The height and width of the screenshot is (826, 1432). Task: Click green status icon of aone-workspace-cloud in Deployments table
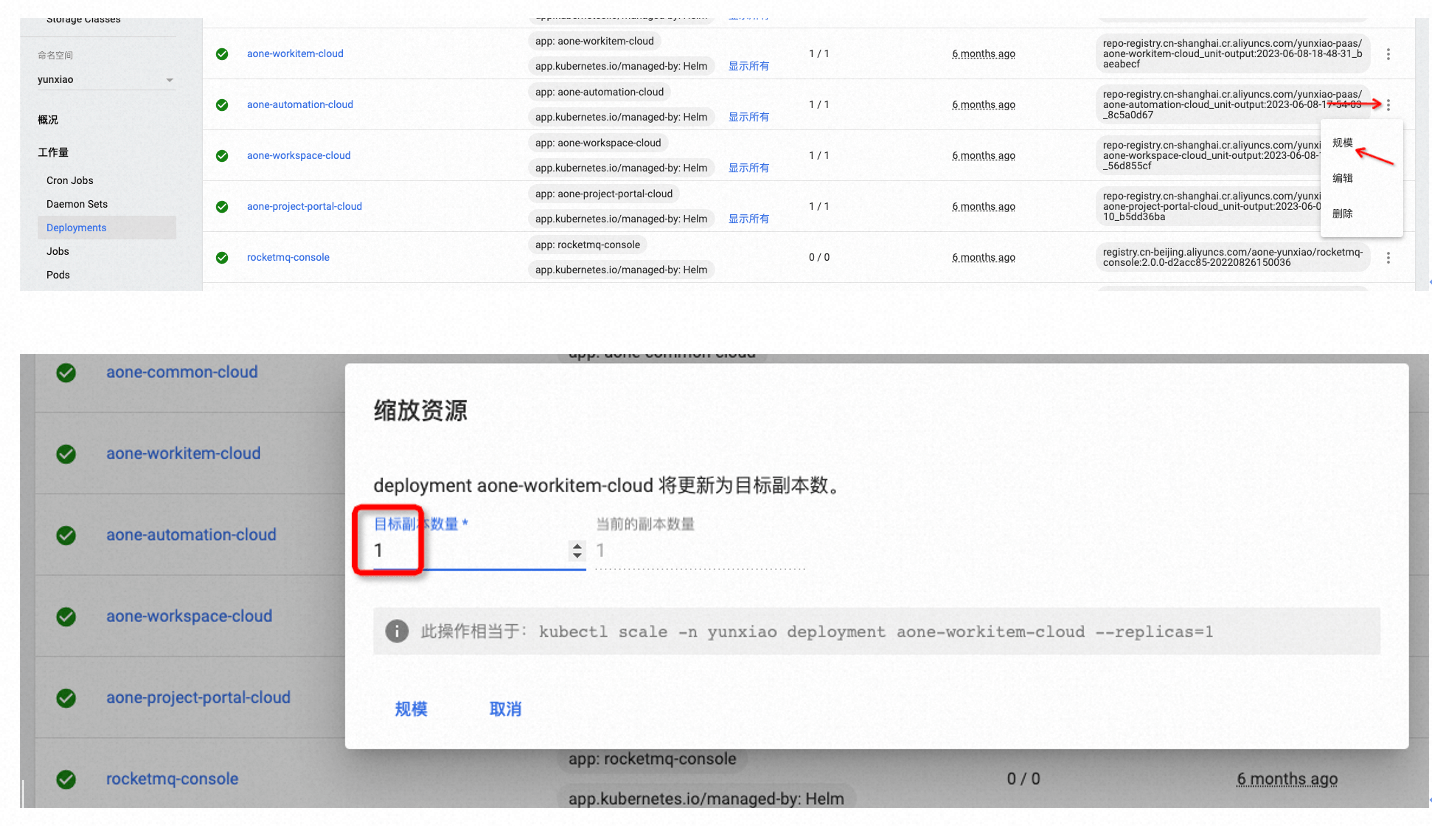click(222, 156)
